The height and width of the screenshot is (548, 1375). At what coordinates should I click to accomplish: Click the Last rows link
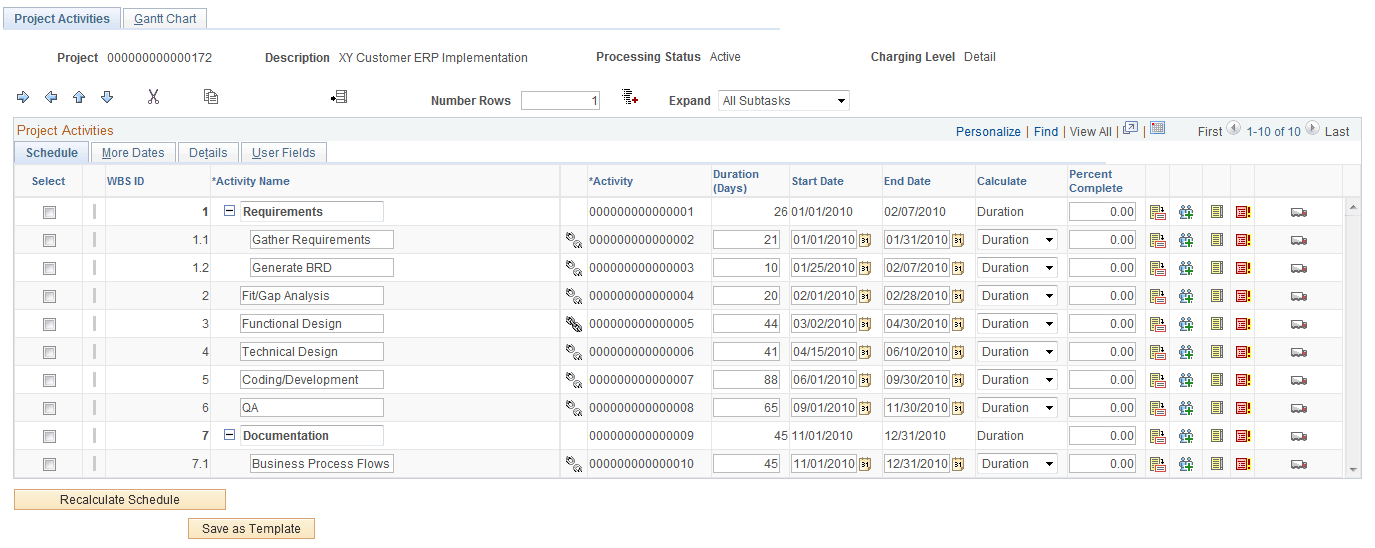click(1337, 132)
